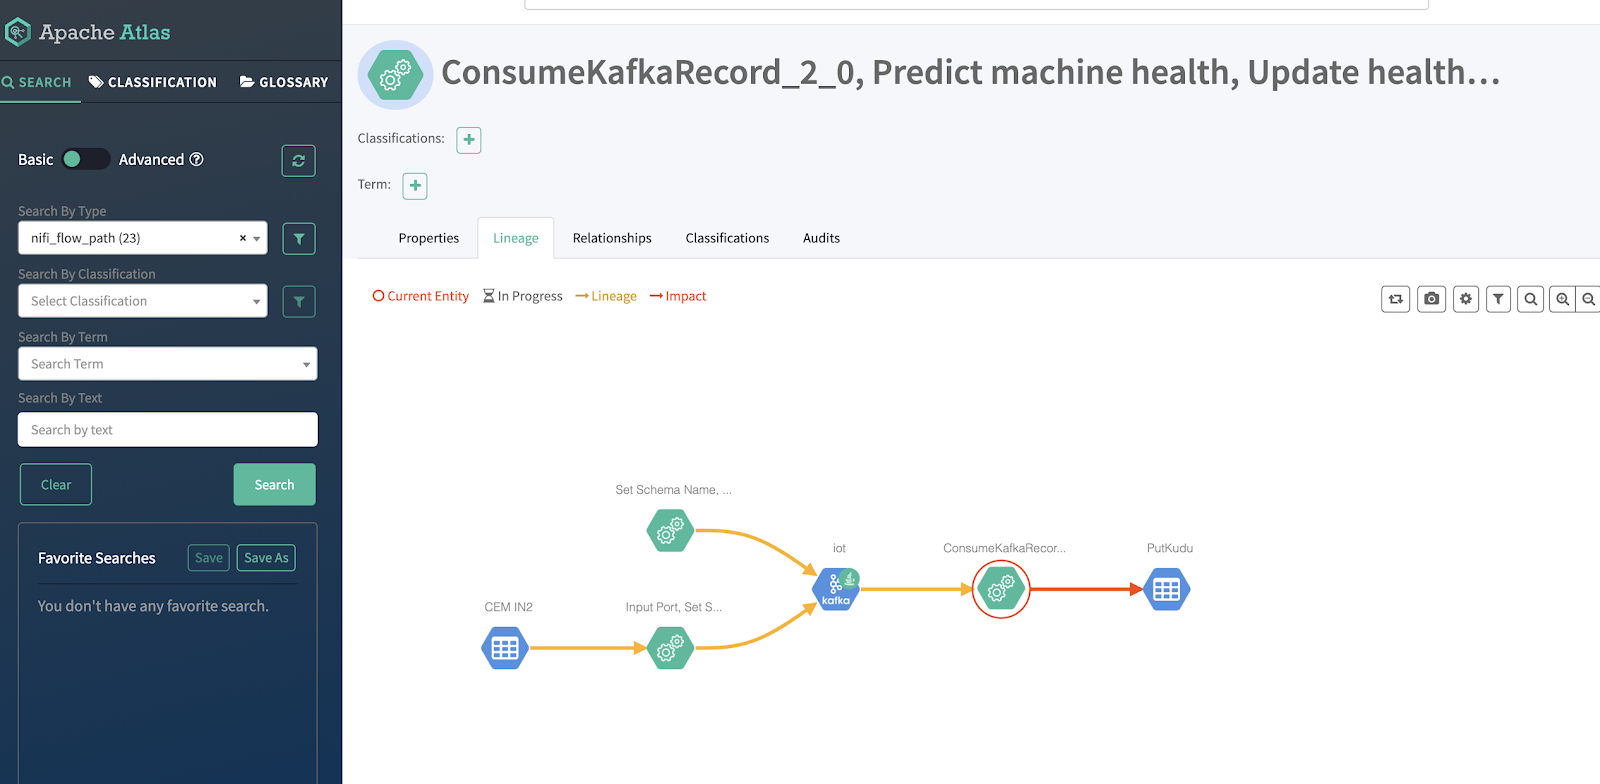Select the PutKudu table node
This screenshot has height=784, width=1600.
pyautogui.click(x=1166, y=590)
